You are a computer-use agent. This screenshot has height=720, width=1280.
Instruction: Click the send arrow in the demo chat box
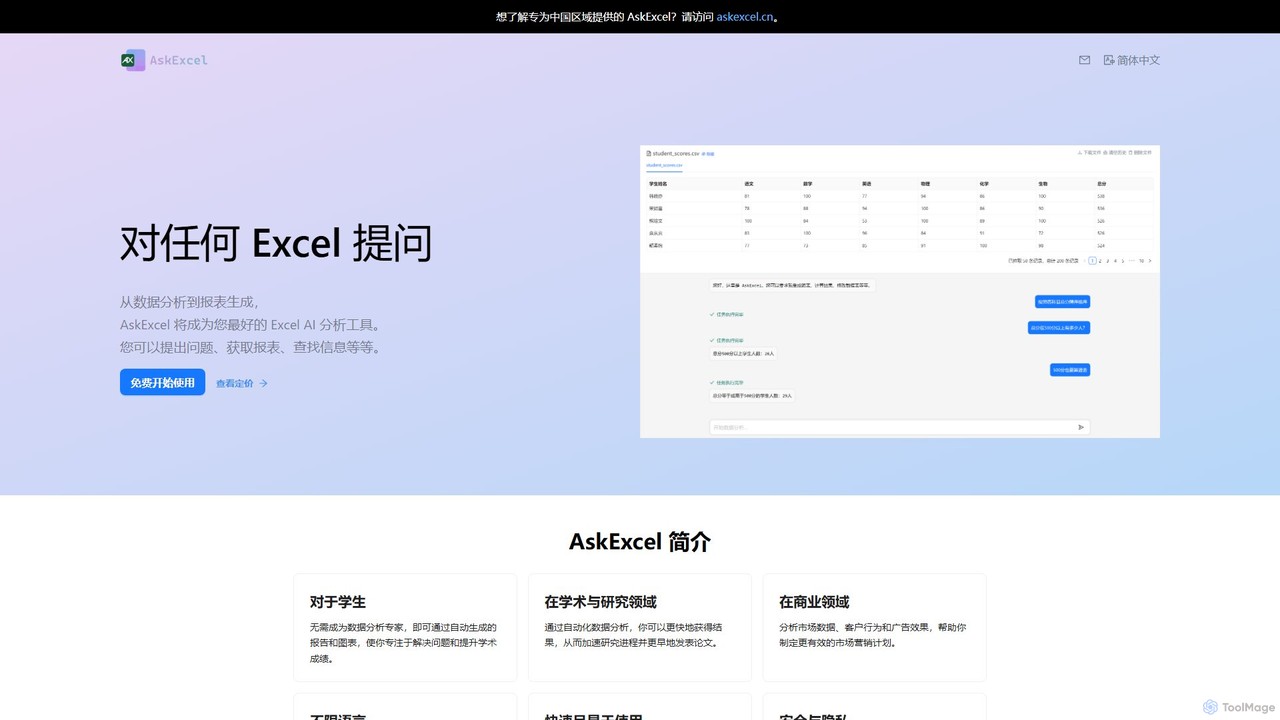(1081, 427)
